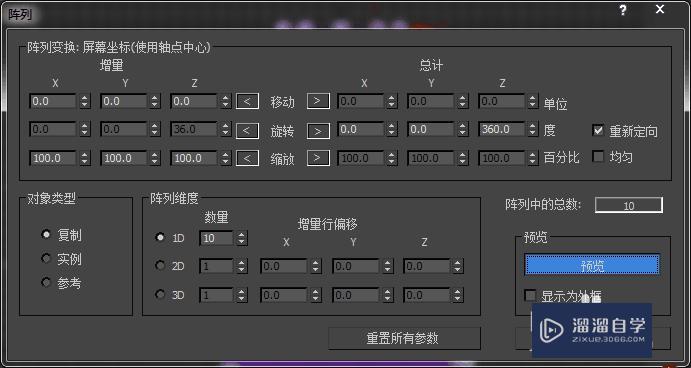Viewport: 691px width, 368px height.
Task: Enable the 重新定向 checkbox
Action: [x=598, y=130]
